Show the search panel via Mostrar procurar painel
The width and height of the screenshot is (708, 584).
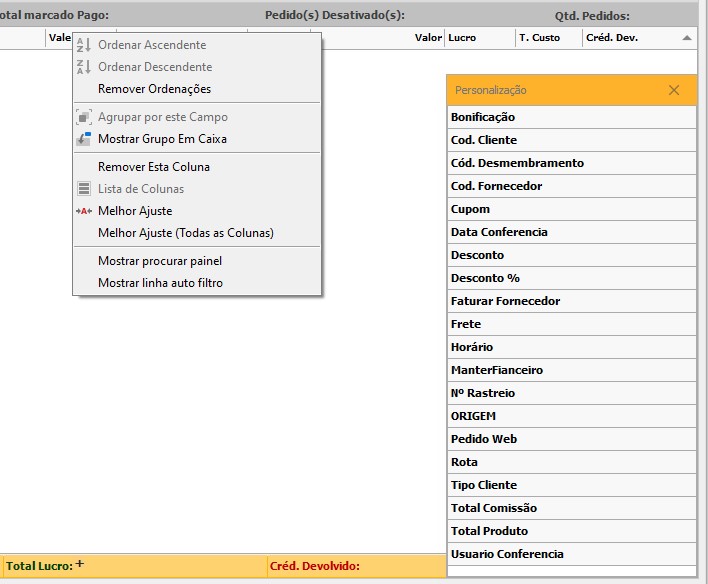pos(160,261)
